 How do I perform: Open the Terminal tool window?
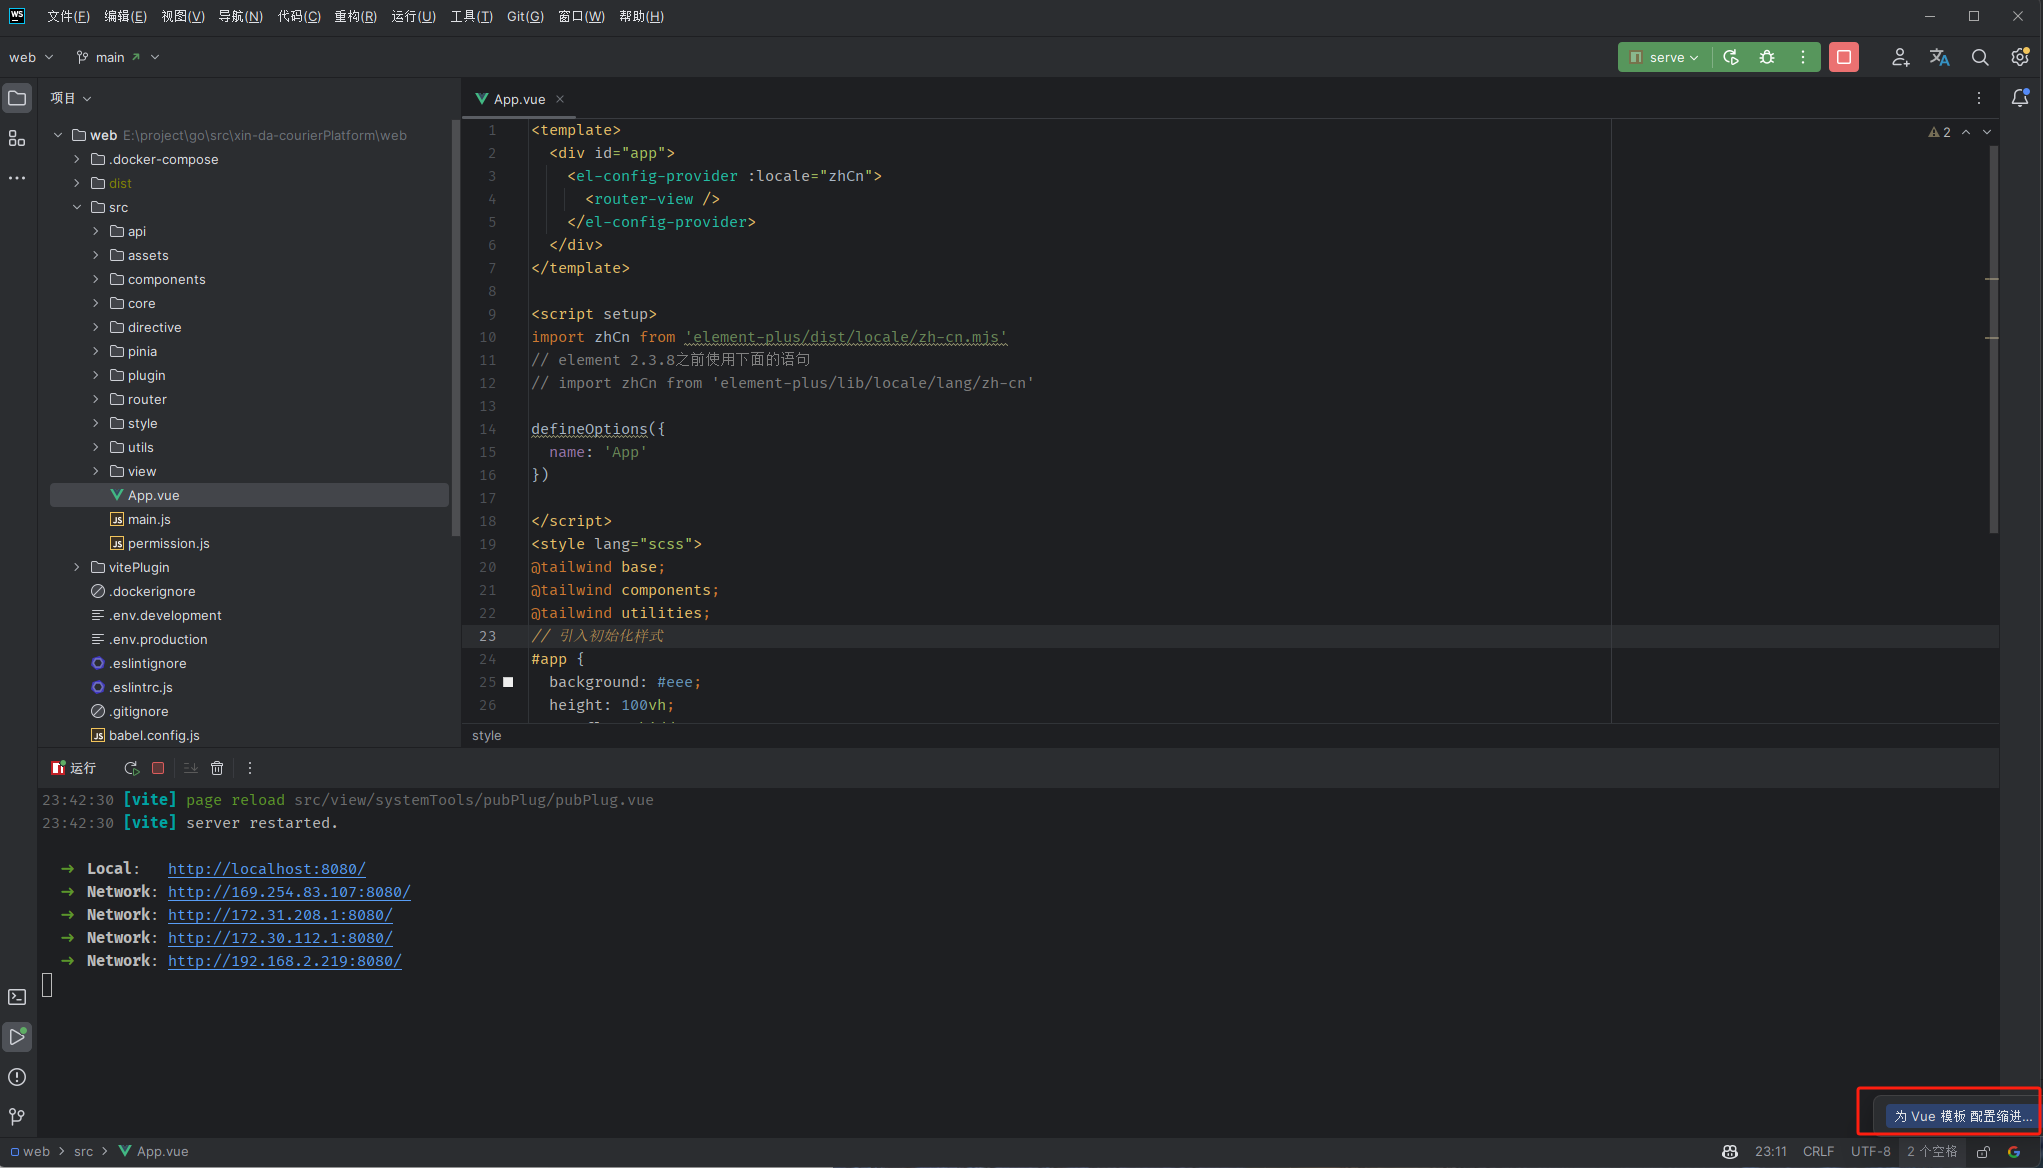(17, 997)
